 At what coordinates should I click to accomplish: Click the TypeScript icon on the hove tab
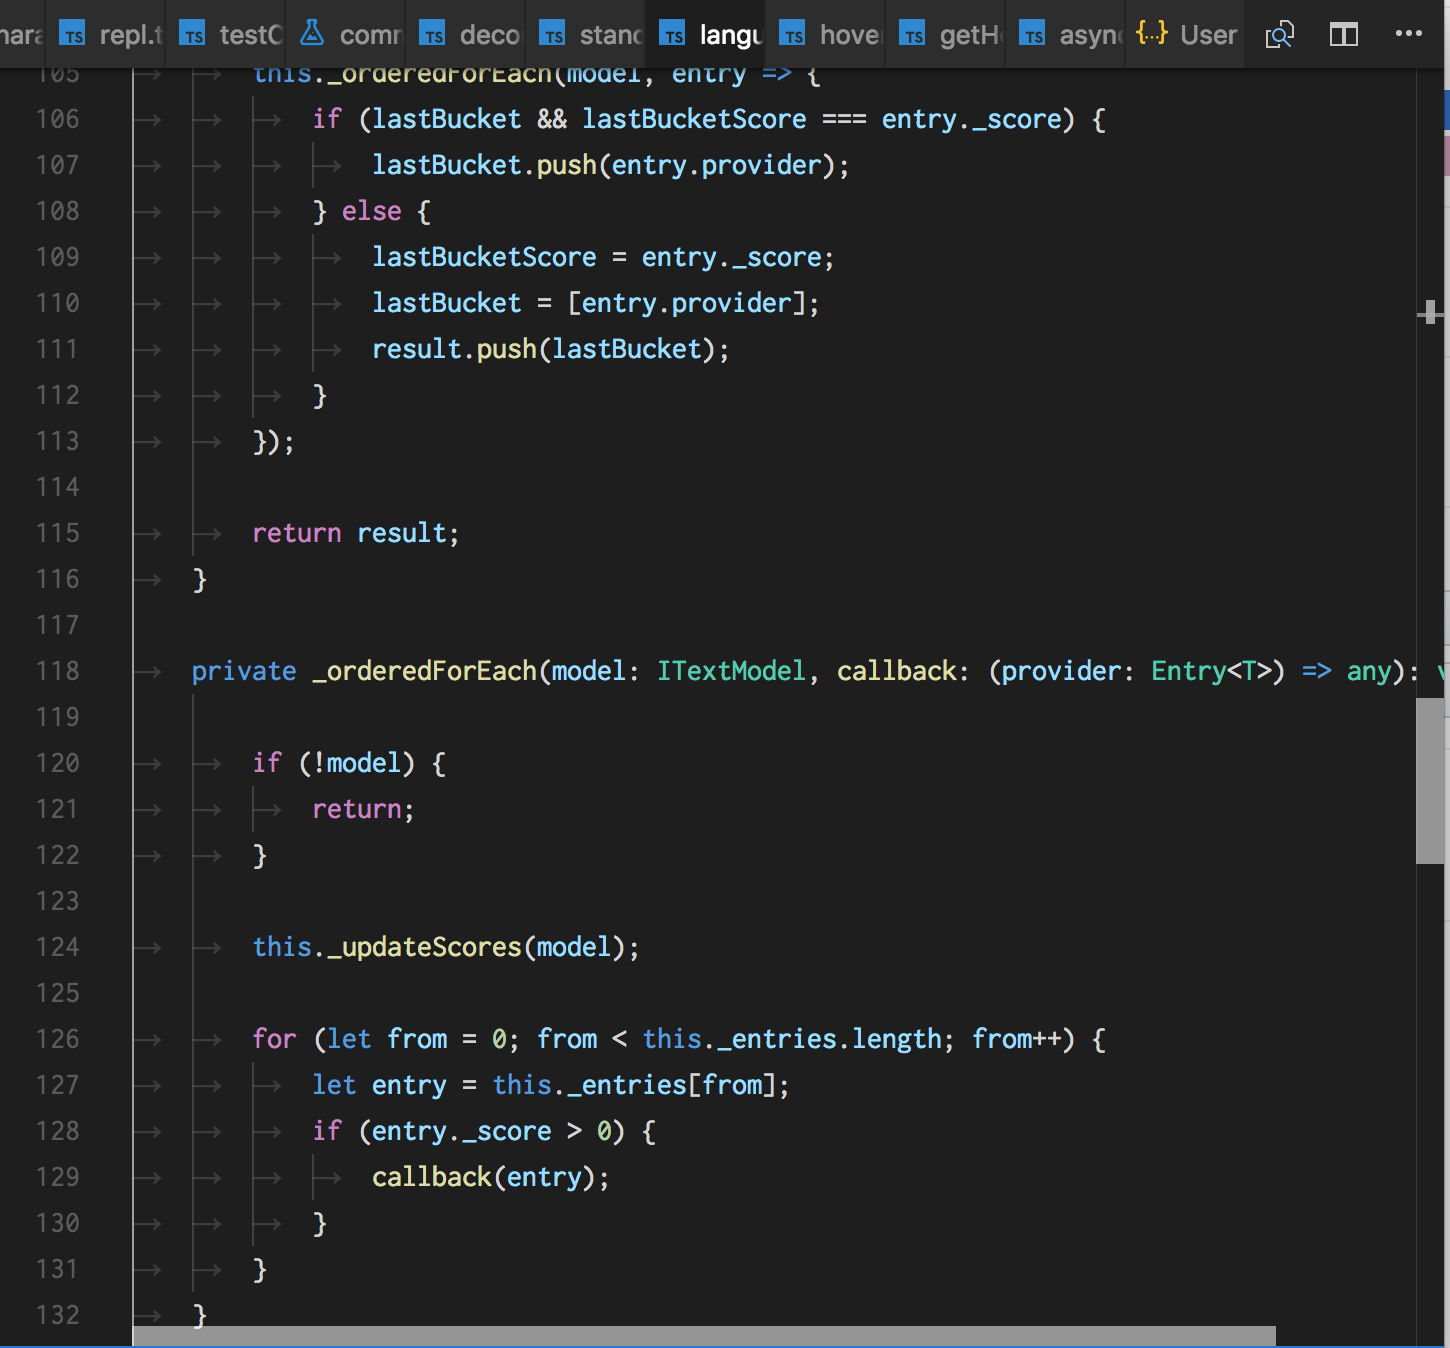coord(792,33)
